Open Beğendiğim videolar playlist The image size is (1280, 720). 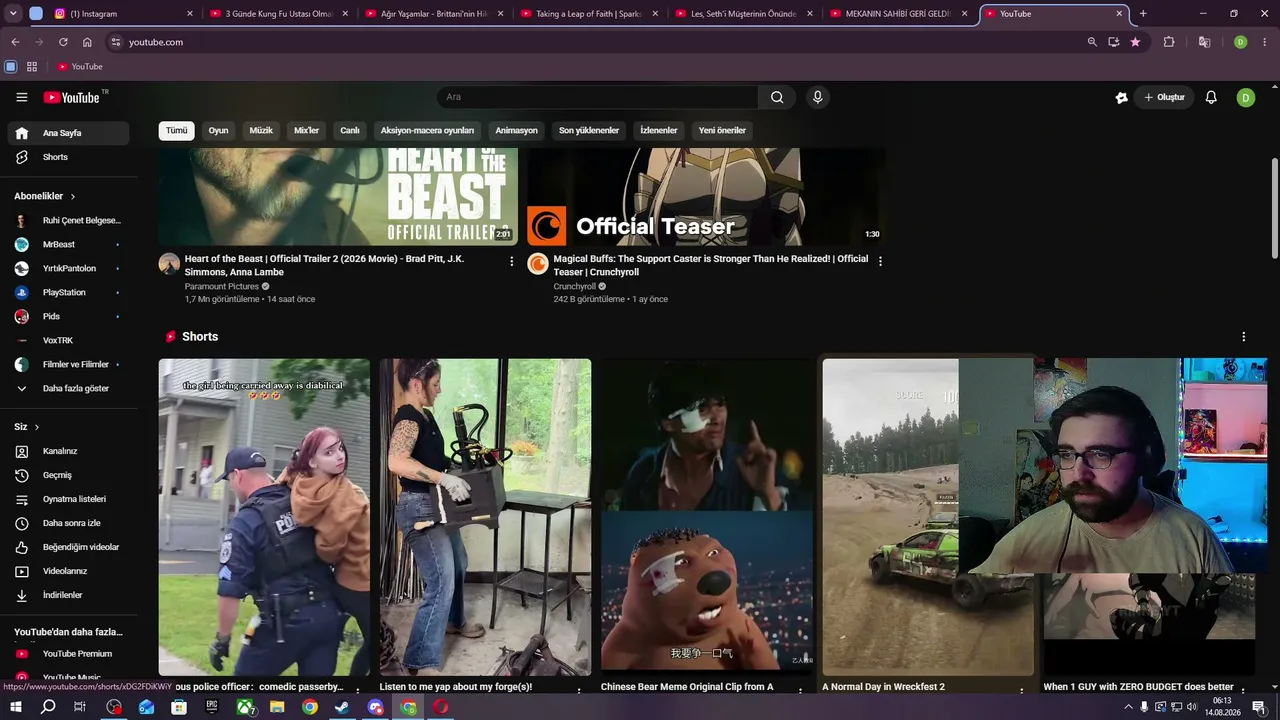pos(68,547)
